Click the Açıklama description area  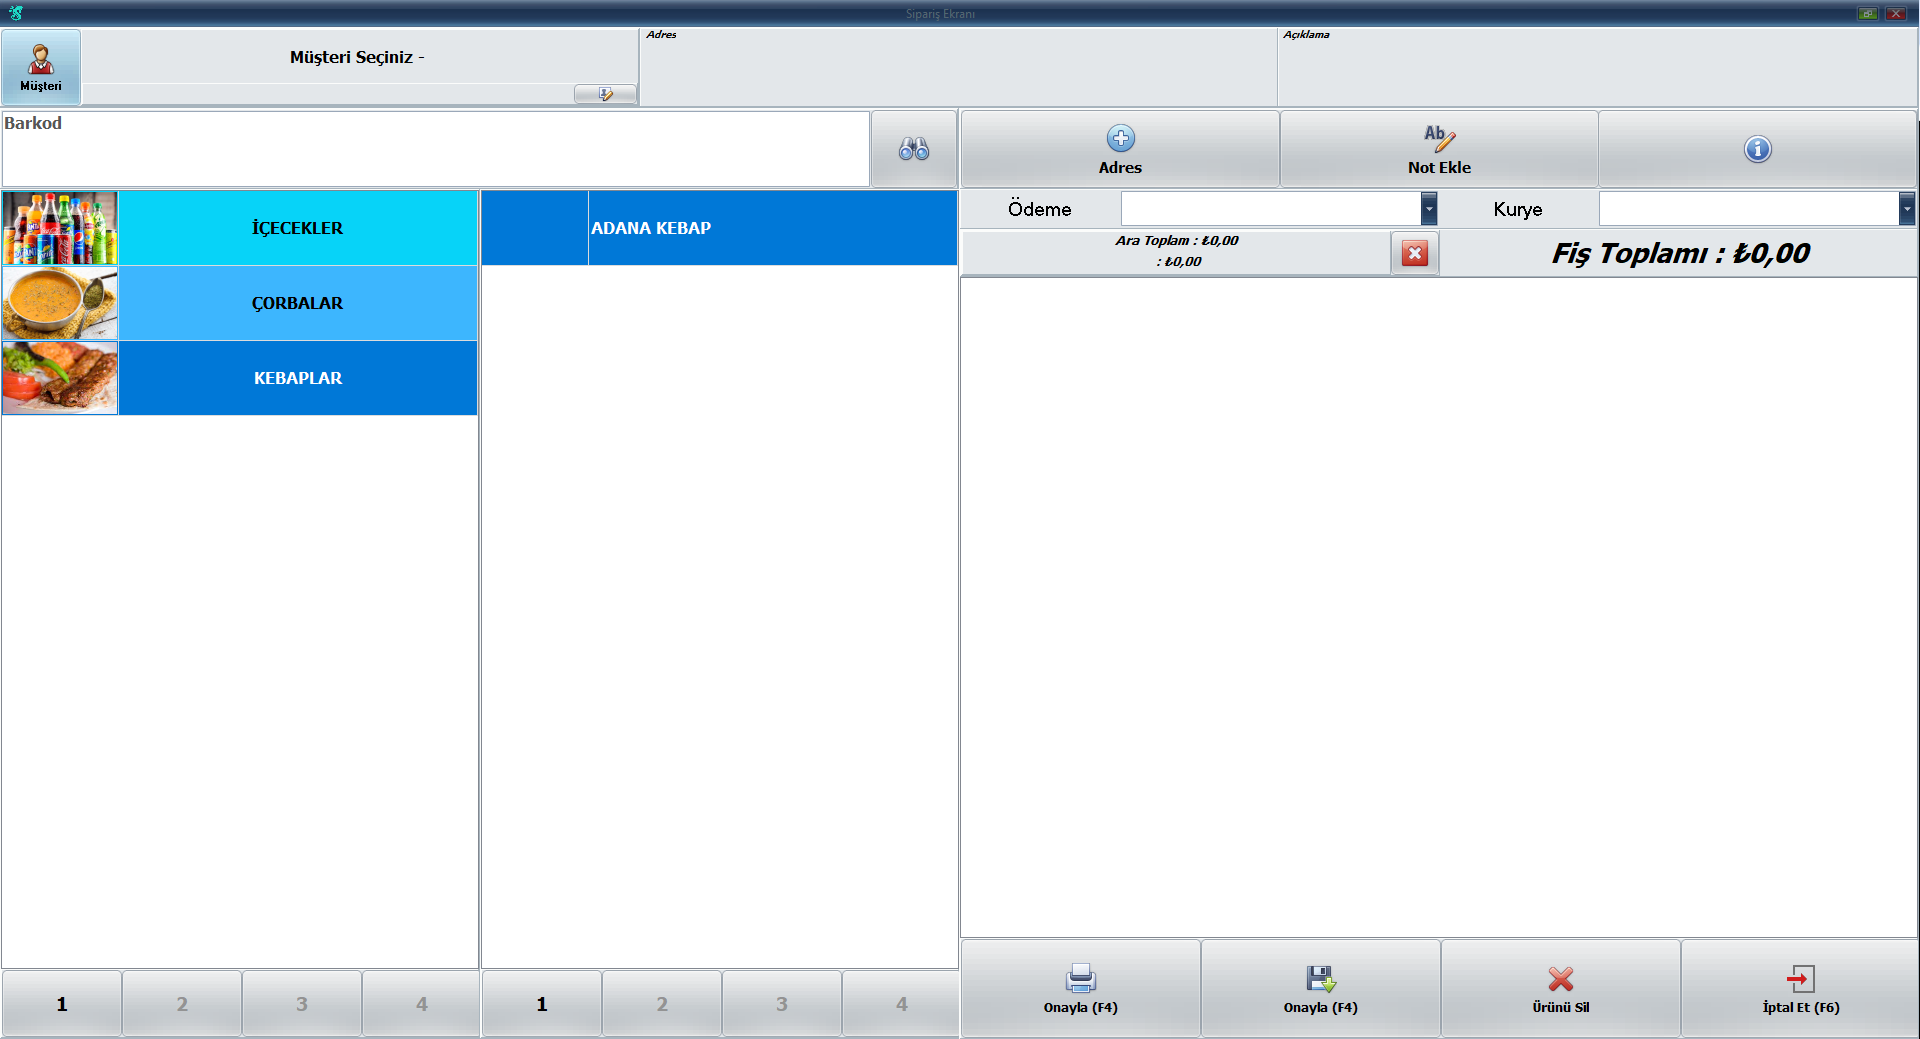click(1597, 67)
